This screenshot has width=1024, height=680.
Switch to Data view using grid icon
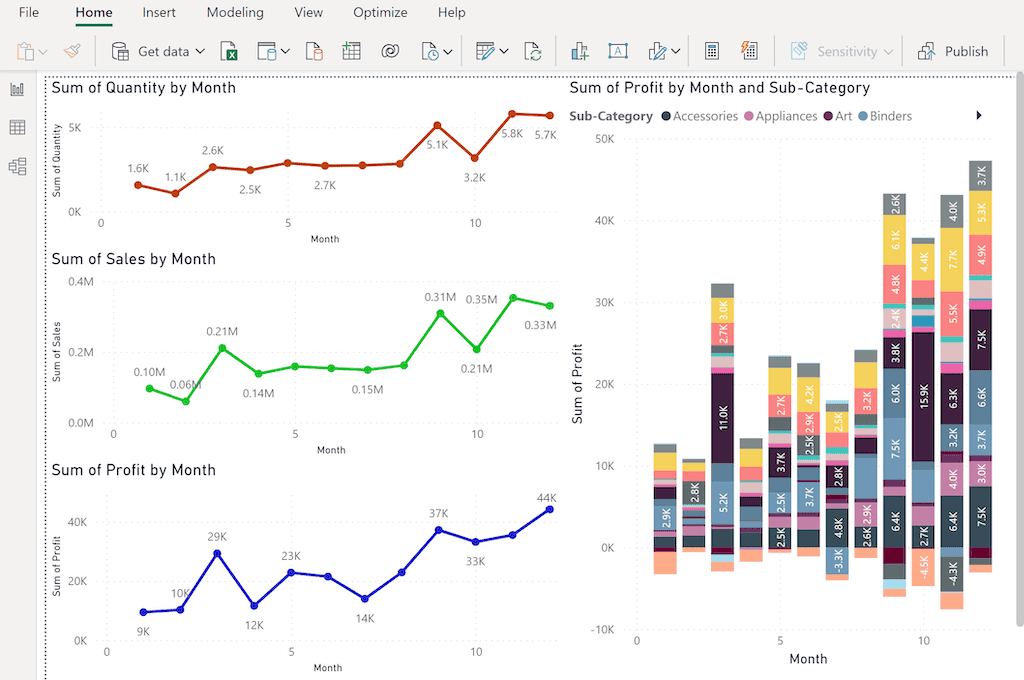[16, 127]
